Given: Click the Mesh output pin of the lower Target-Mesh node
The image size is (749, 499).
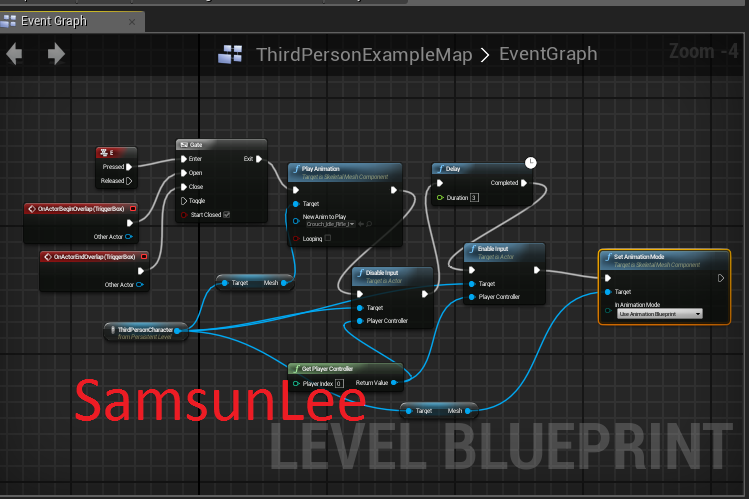Looking at the screenshot, I should click(468, 411).
